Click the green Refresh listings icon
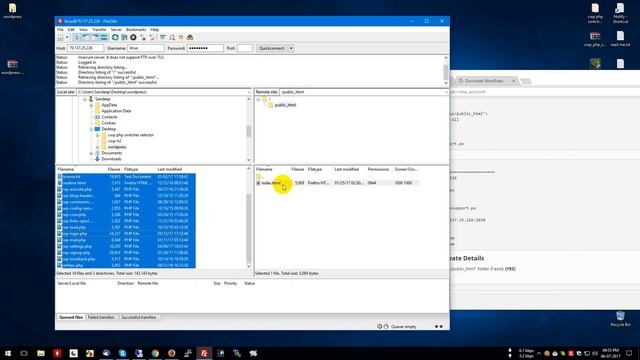Screen dimensions: 640x360 coord(115,38)
